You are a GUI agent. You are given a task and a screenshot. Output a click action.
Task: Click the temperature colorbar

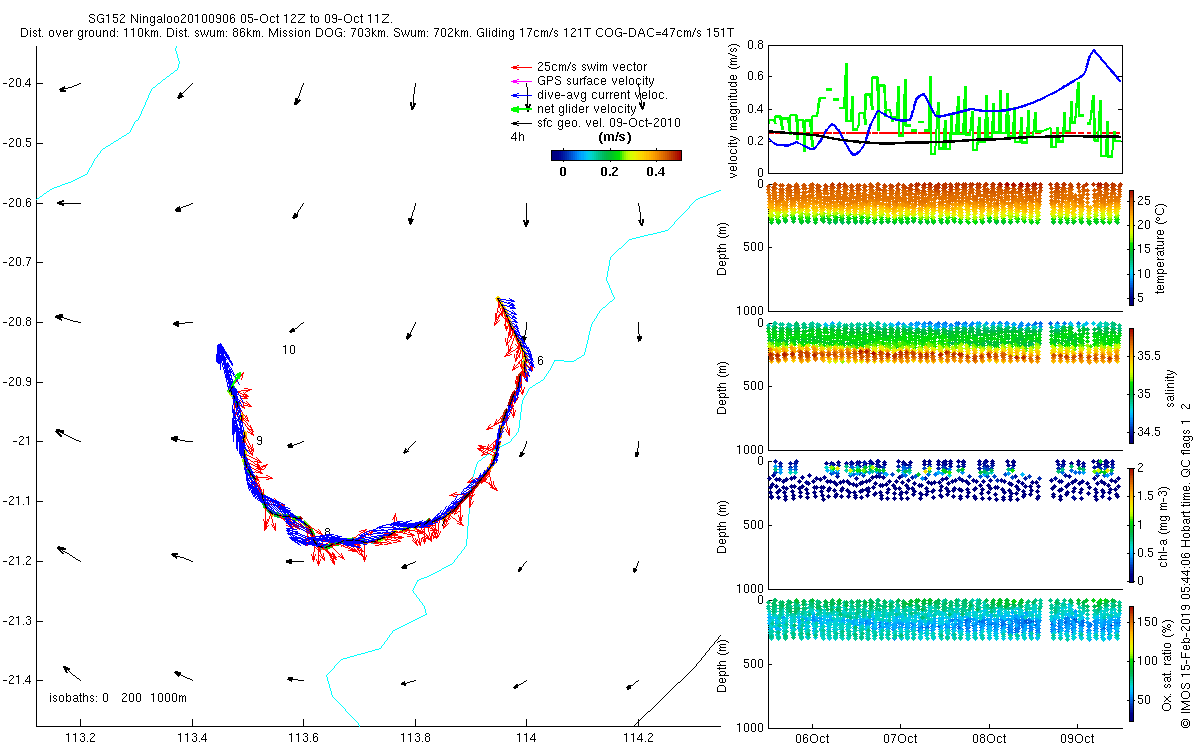(x=1132, y=246)
